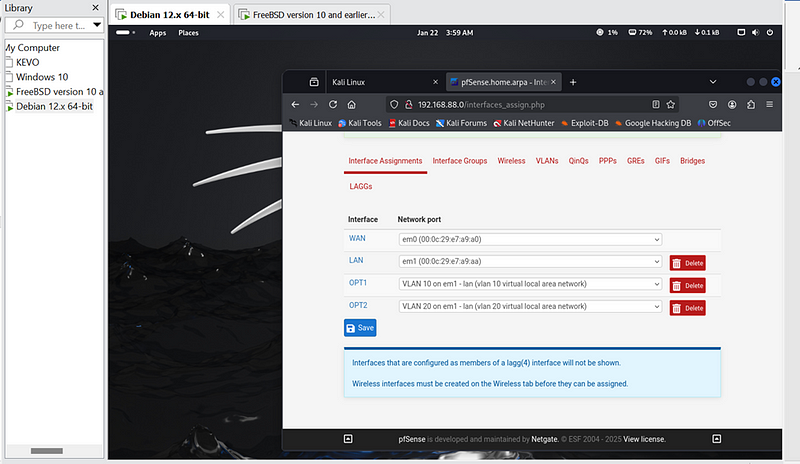800x464 pixels.
Task: Open the OPT1 interface link
Action: (358, 283)
